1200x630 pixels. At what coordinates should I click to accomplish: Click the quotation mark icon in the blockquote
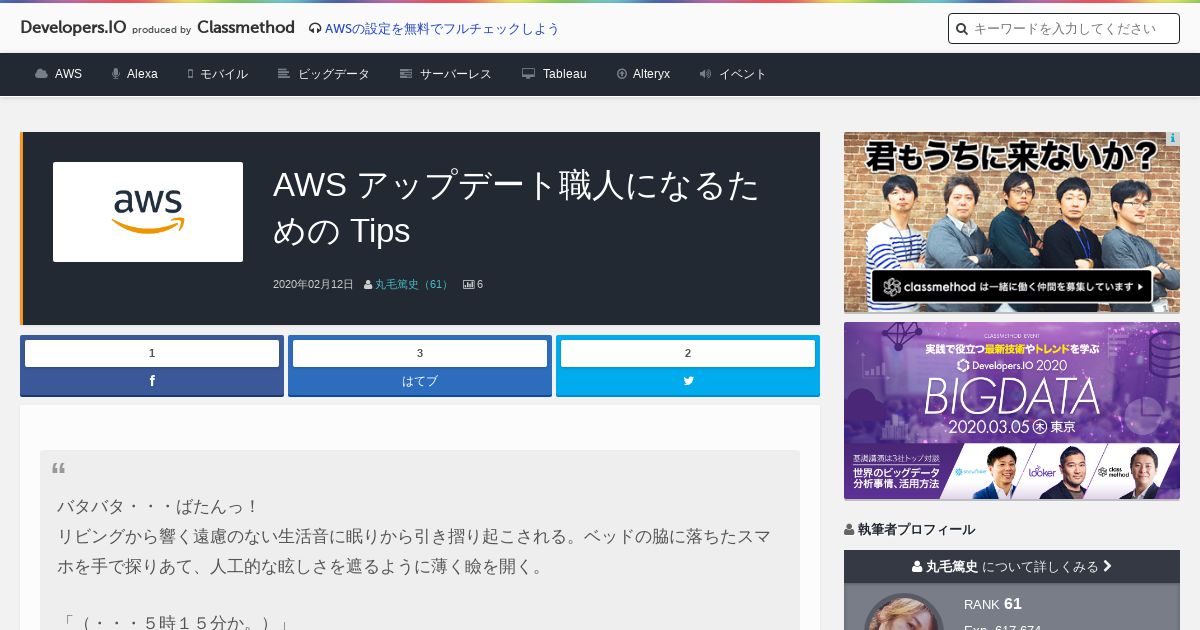point(59,468)
